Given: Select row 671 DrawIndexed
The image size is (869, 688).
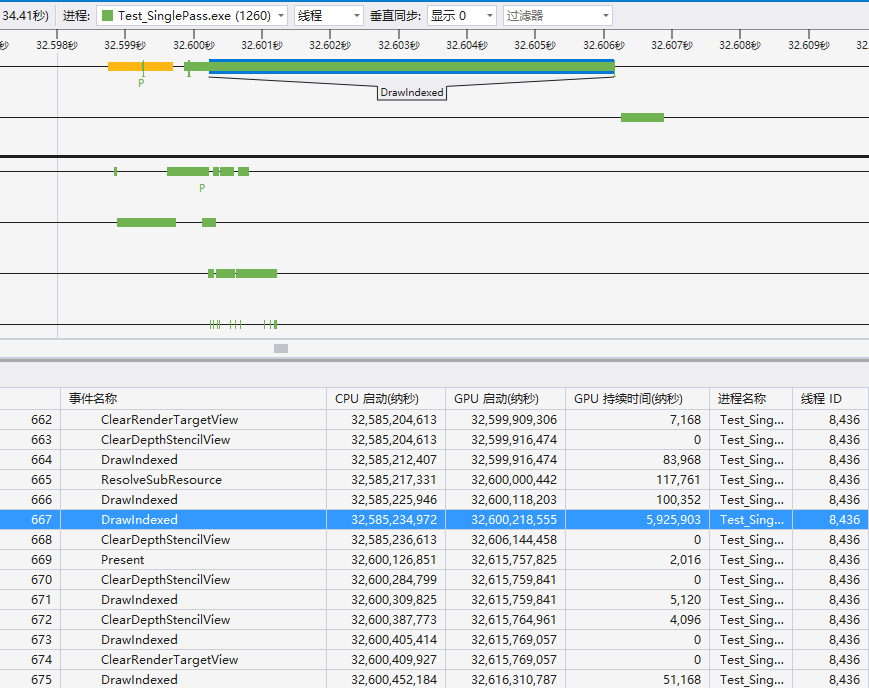Looking at the screenshot, I should (434, 599).
